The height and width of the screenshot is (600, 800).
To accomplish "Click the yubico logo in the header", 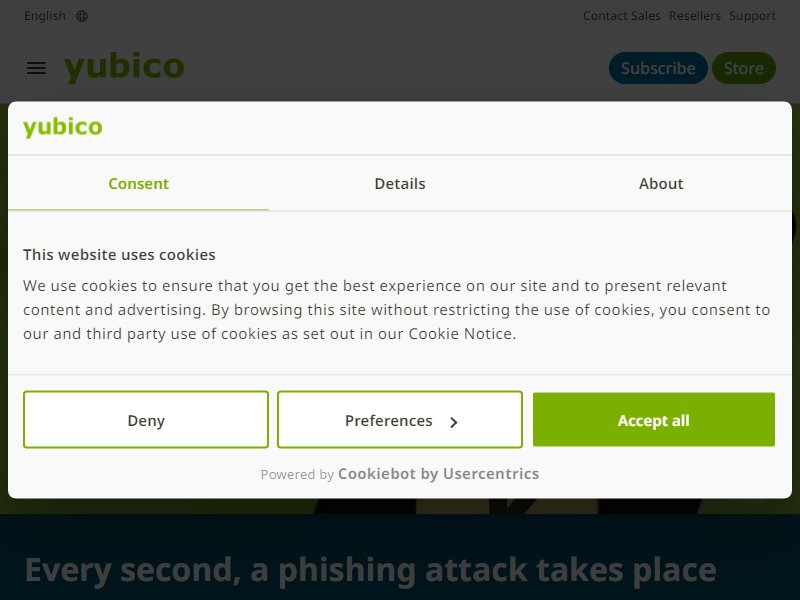I will coord(124,67).
